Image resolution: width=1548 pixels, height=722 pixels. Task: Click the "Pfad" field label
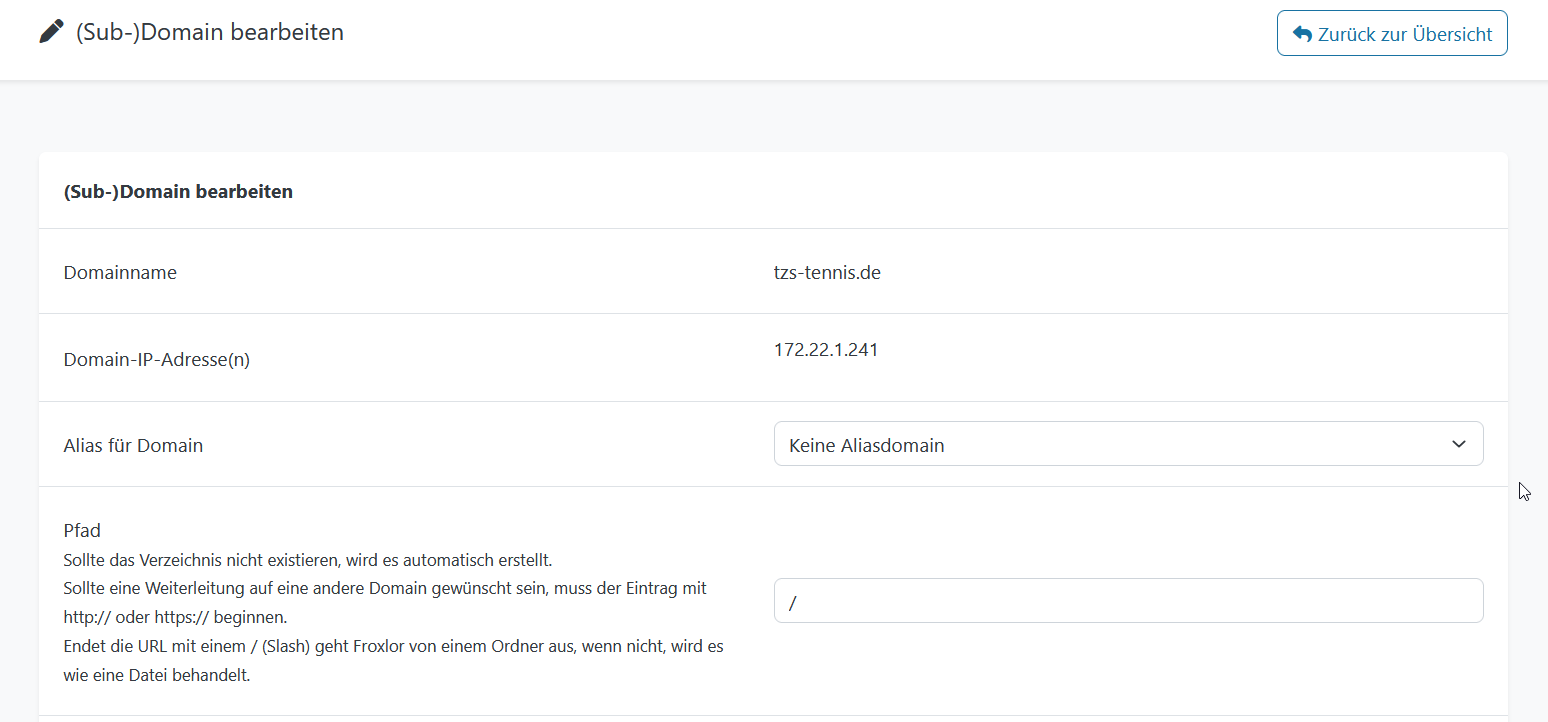(82, 530)
